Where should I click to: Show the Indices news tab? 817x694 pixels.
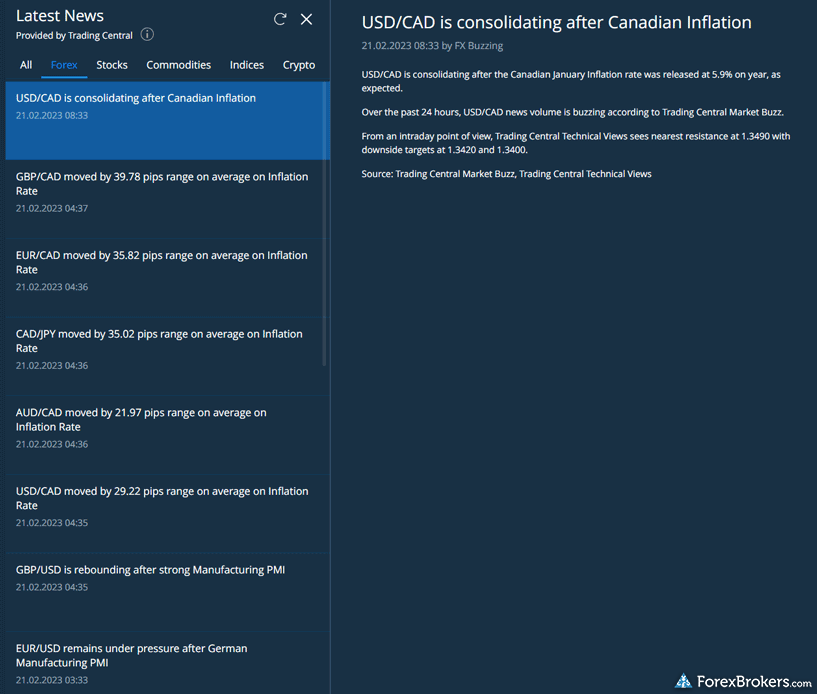tap(247, 65)
